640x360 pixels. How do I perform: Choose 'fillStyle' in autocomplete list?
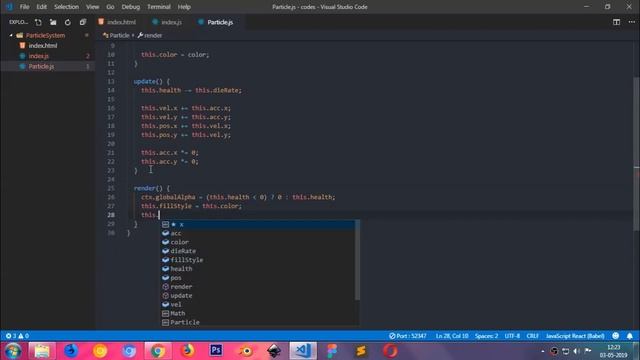pyautogui.click(x=258, y=260)
